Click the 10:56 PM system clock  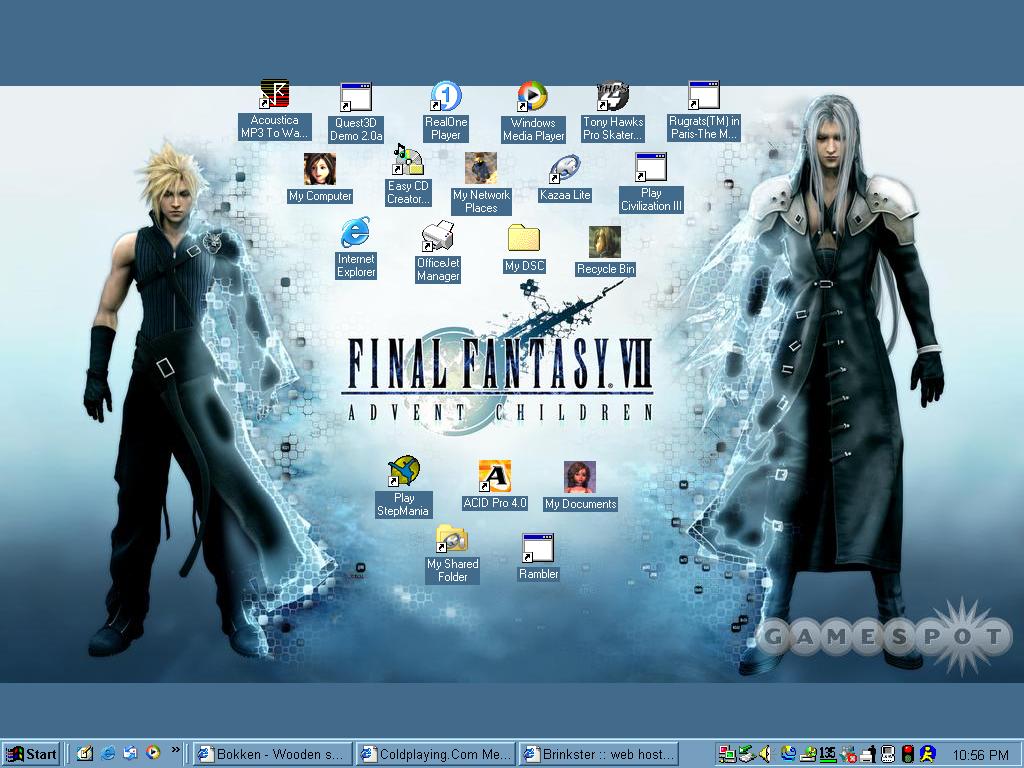point(981,755)
